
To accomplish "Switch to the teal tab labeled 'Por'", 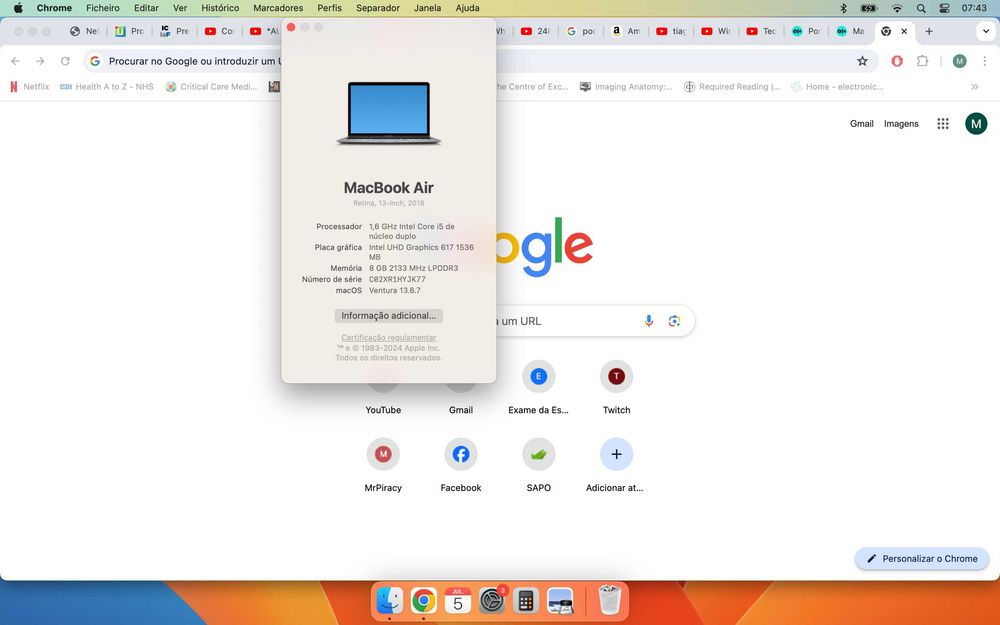I will pos(805,31).
